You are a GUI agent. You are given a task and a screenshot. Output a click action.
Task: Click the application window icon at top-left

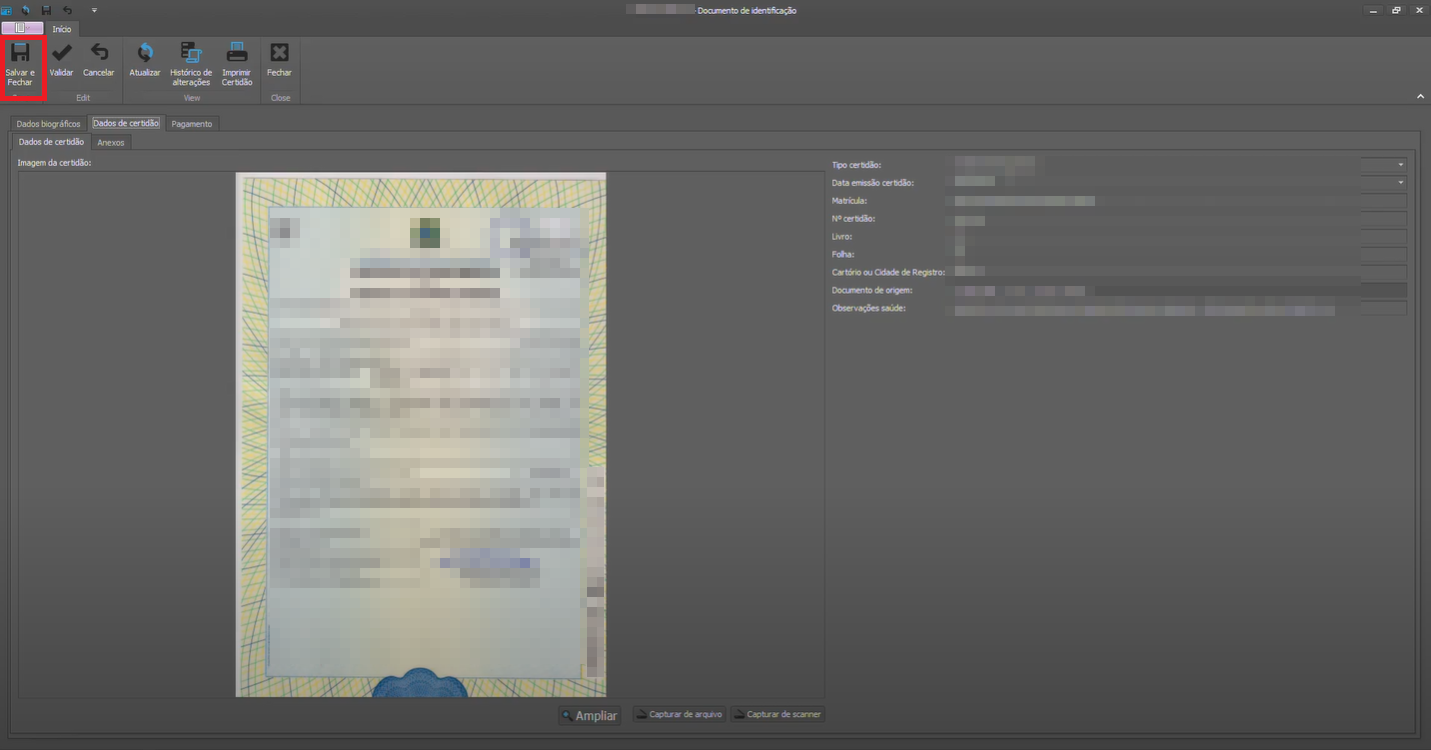pyautogui.click(x=7, y=10)
